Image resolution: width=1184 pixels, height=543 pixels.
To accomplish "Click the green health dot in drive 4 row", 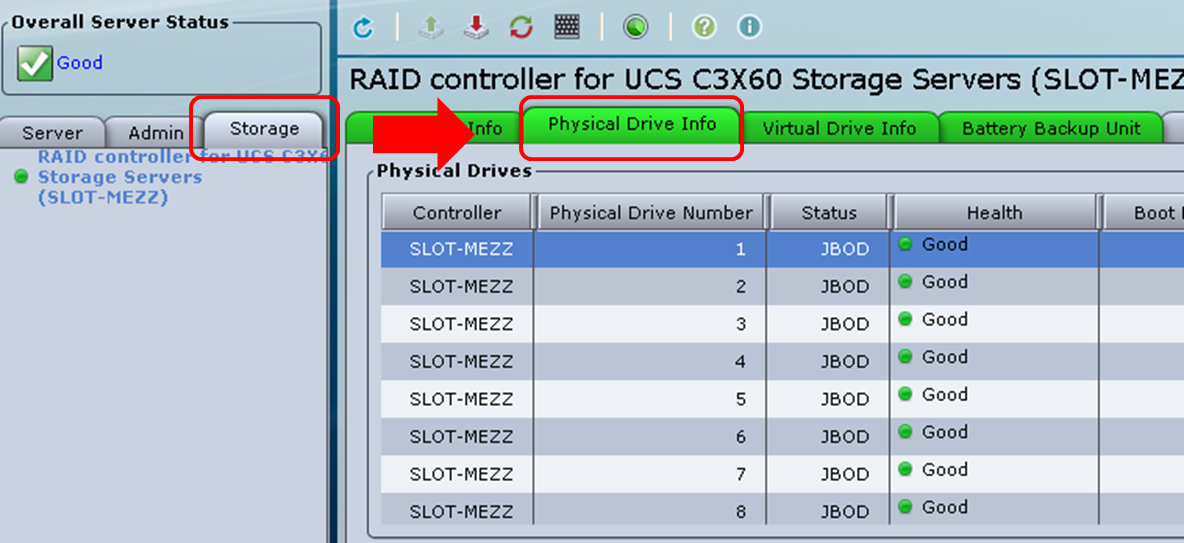I will coord(905,356).
